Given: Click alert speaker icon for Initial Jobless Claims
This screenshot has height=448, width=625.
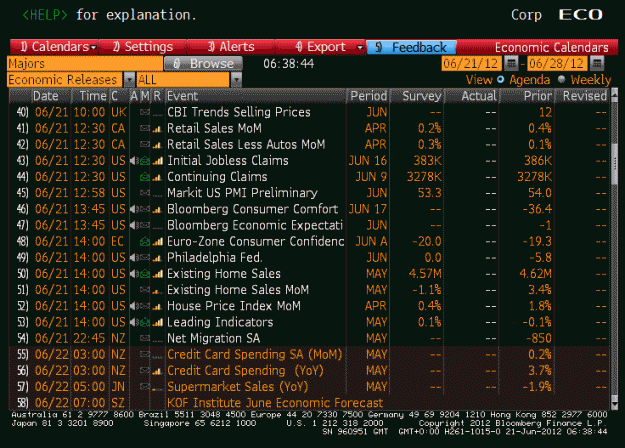Looking at the screenshot, I should tap(134, 161).
